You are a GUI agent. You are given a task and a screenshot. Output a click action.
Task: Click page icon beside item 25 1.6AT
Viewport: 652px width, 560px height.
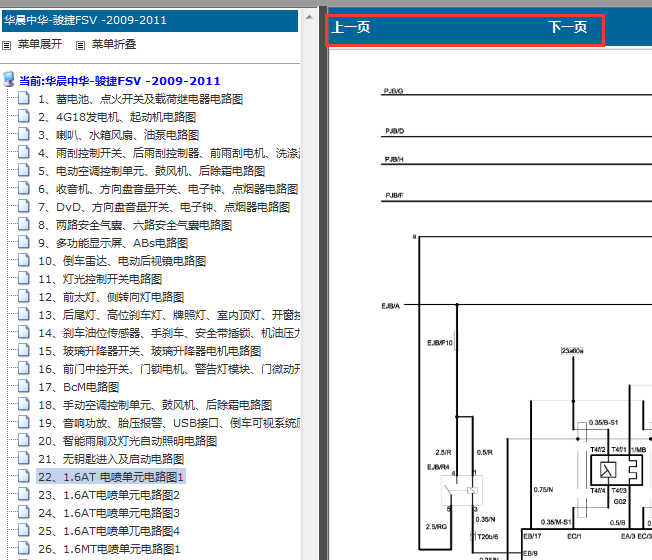coord(24,530)
